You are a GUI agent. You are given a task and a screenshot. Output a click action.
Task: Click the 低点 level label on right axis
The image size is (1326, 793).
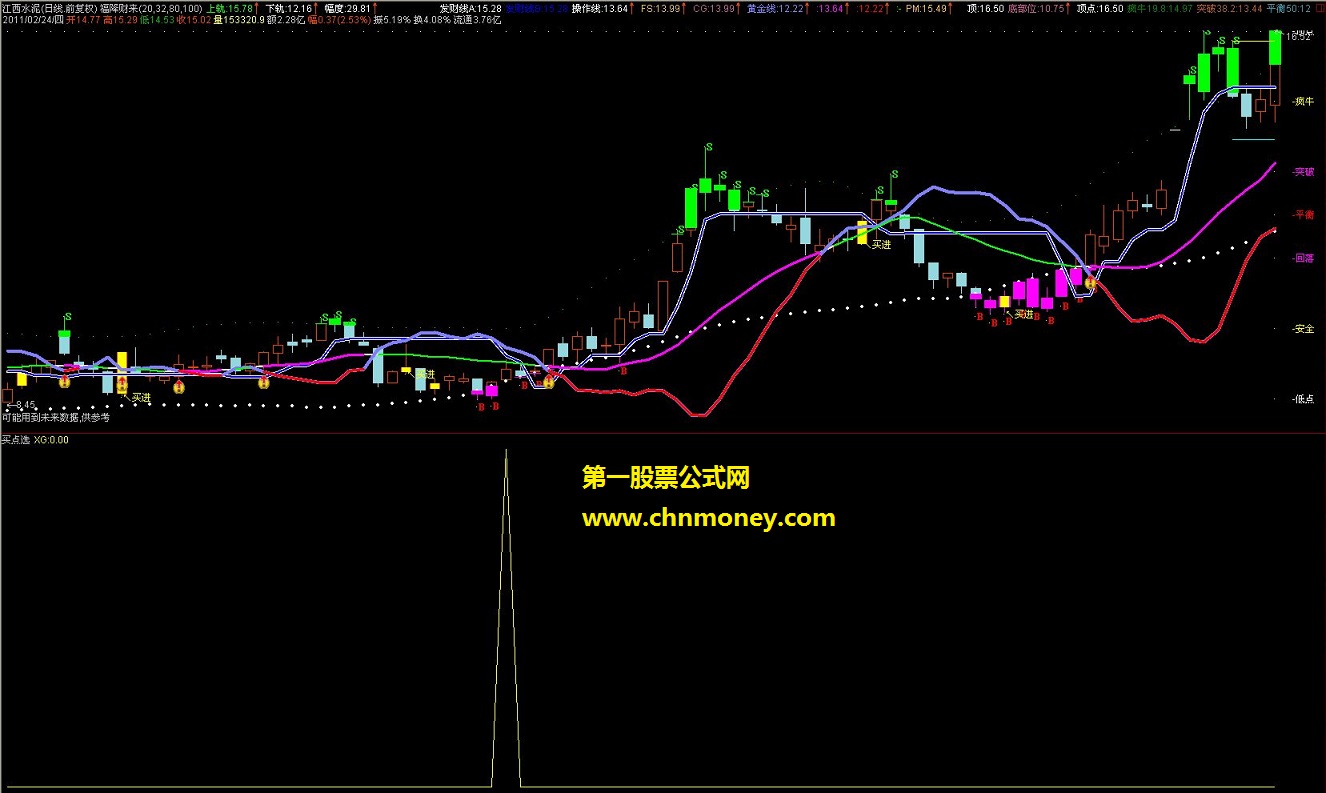coord(1303,399)
